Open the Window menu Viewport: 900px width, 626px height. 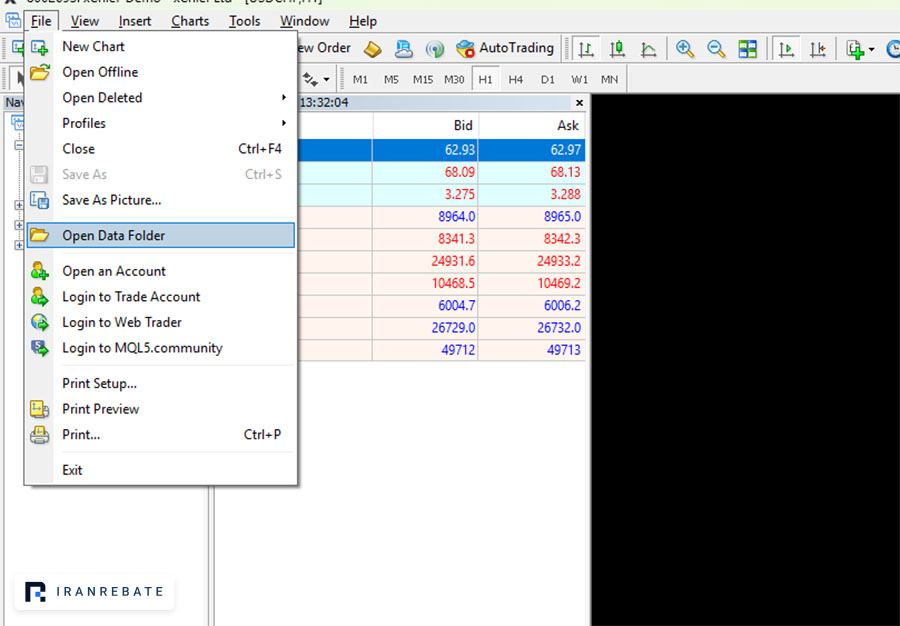tap(305, 21)
